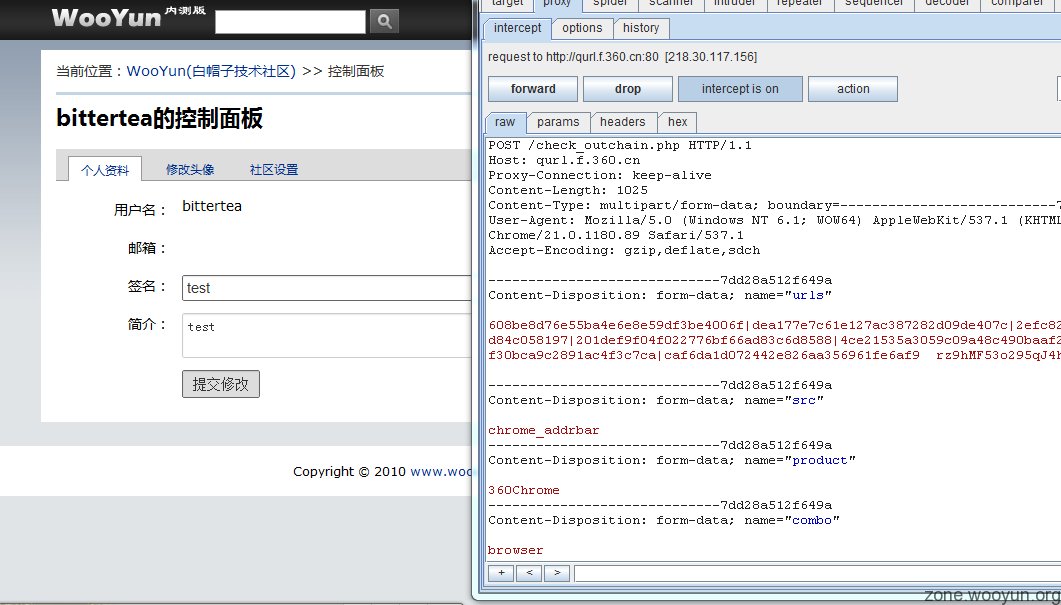Toggle the 'intercept is on' button
The image size is (1061, 605).
tap(740, 89)
